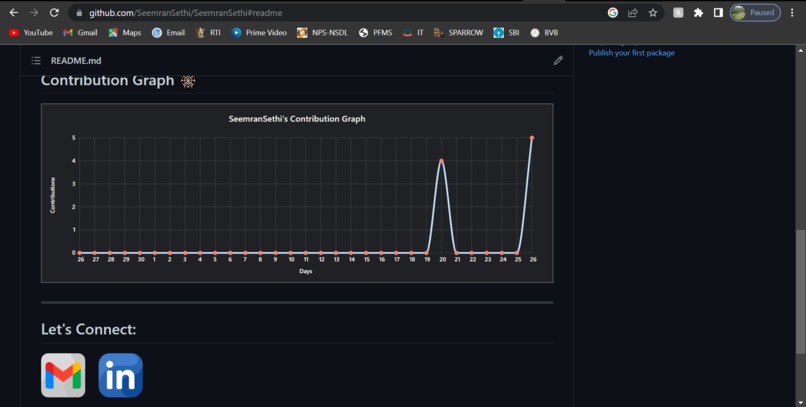Open the BVB bookmark
Viewport: 806px width, 407px height.
[544, 32]
